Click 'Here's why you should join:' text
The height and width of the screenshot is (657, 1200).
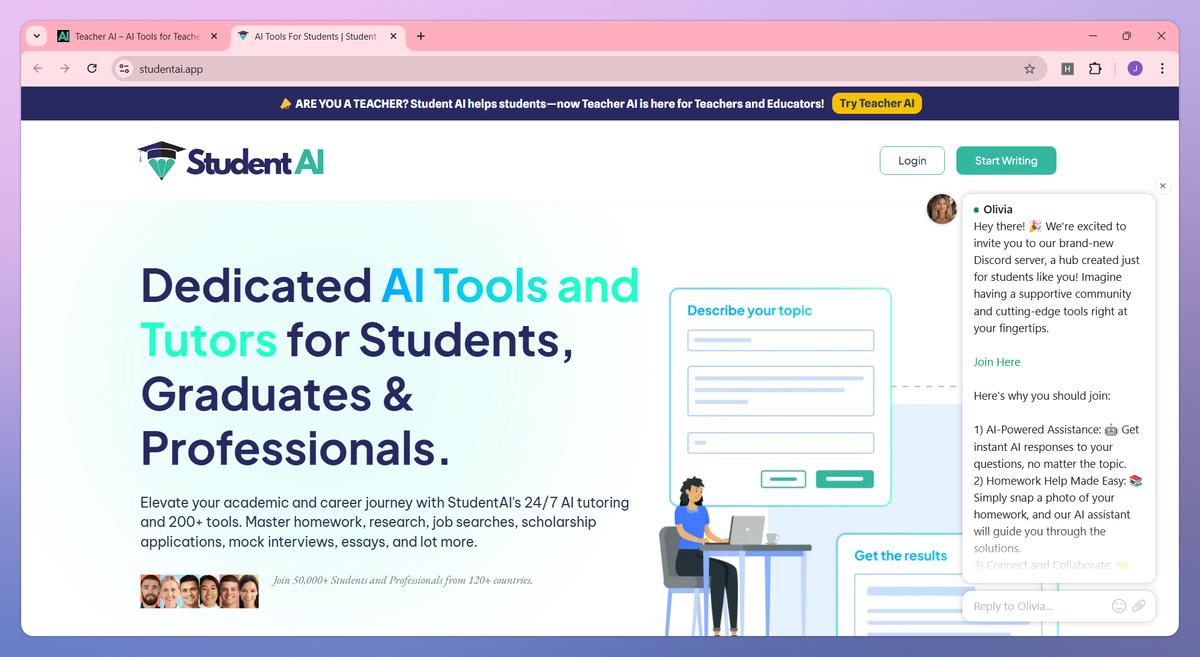click(x=1042, y=396)
